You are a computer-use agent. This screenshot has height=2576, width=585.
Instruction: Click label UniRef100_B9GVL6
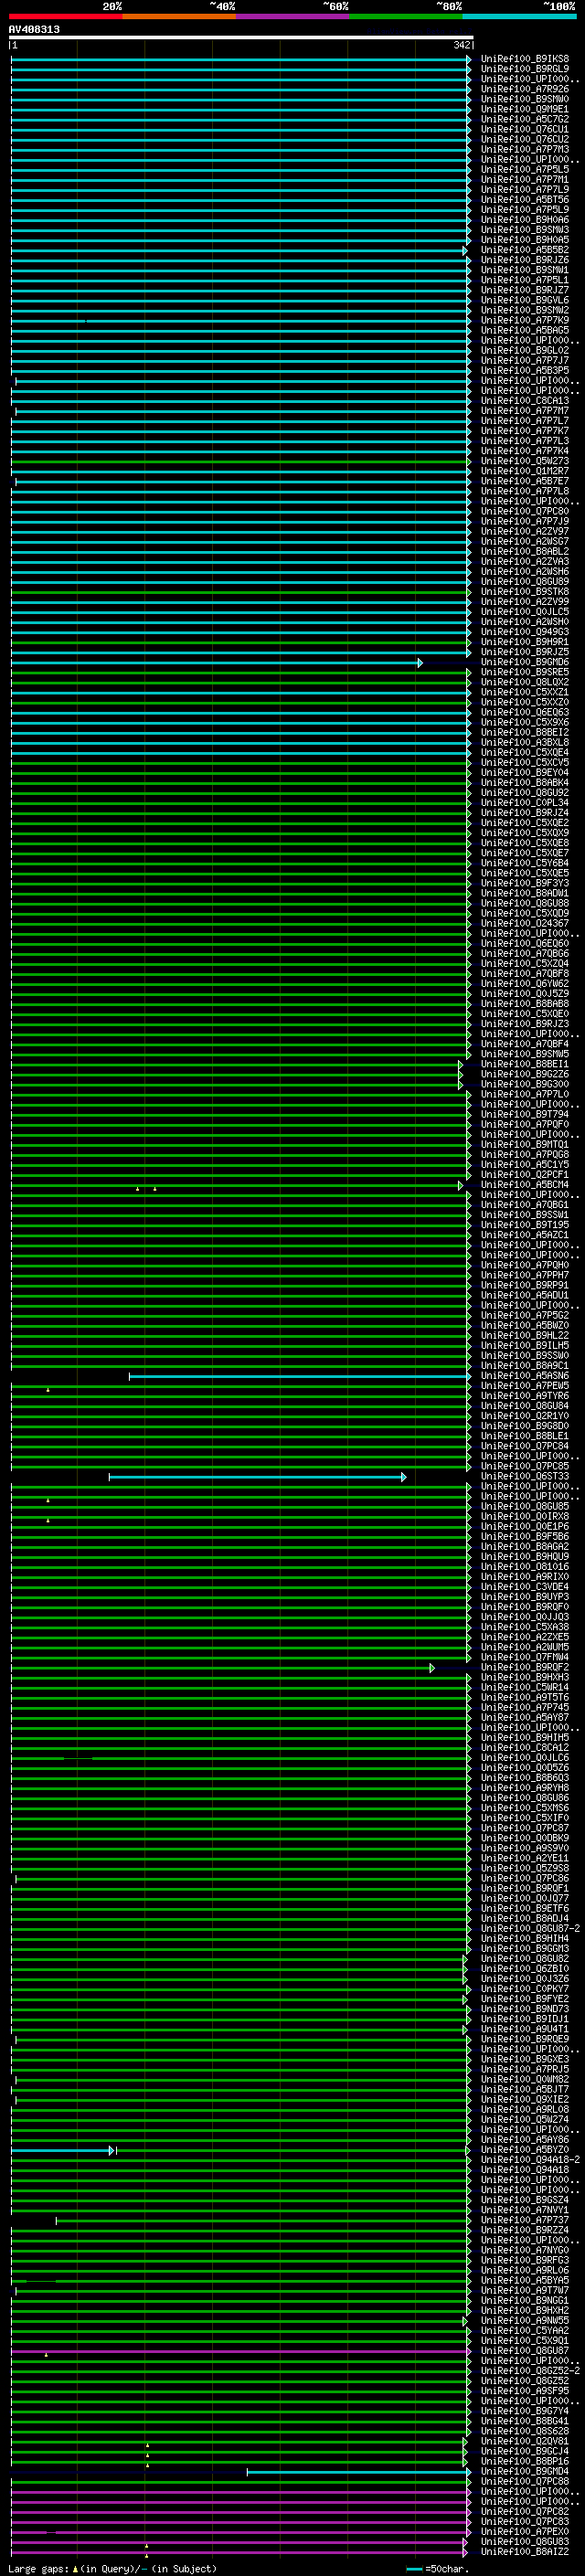[525, 301]
